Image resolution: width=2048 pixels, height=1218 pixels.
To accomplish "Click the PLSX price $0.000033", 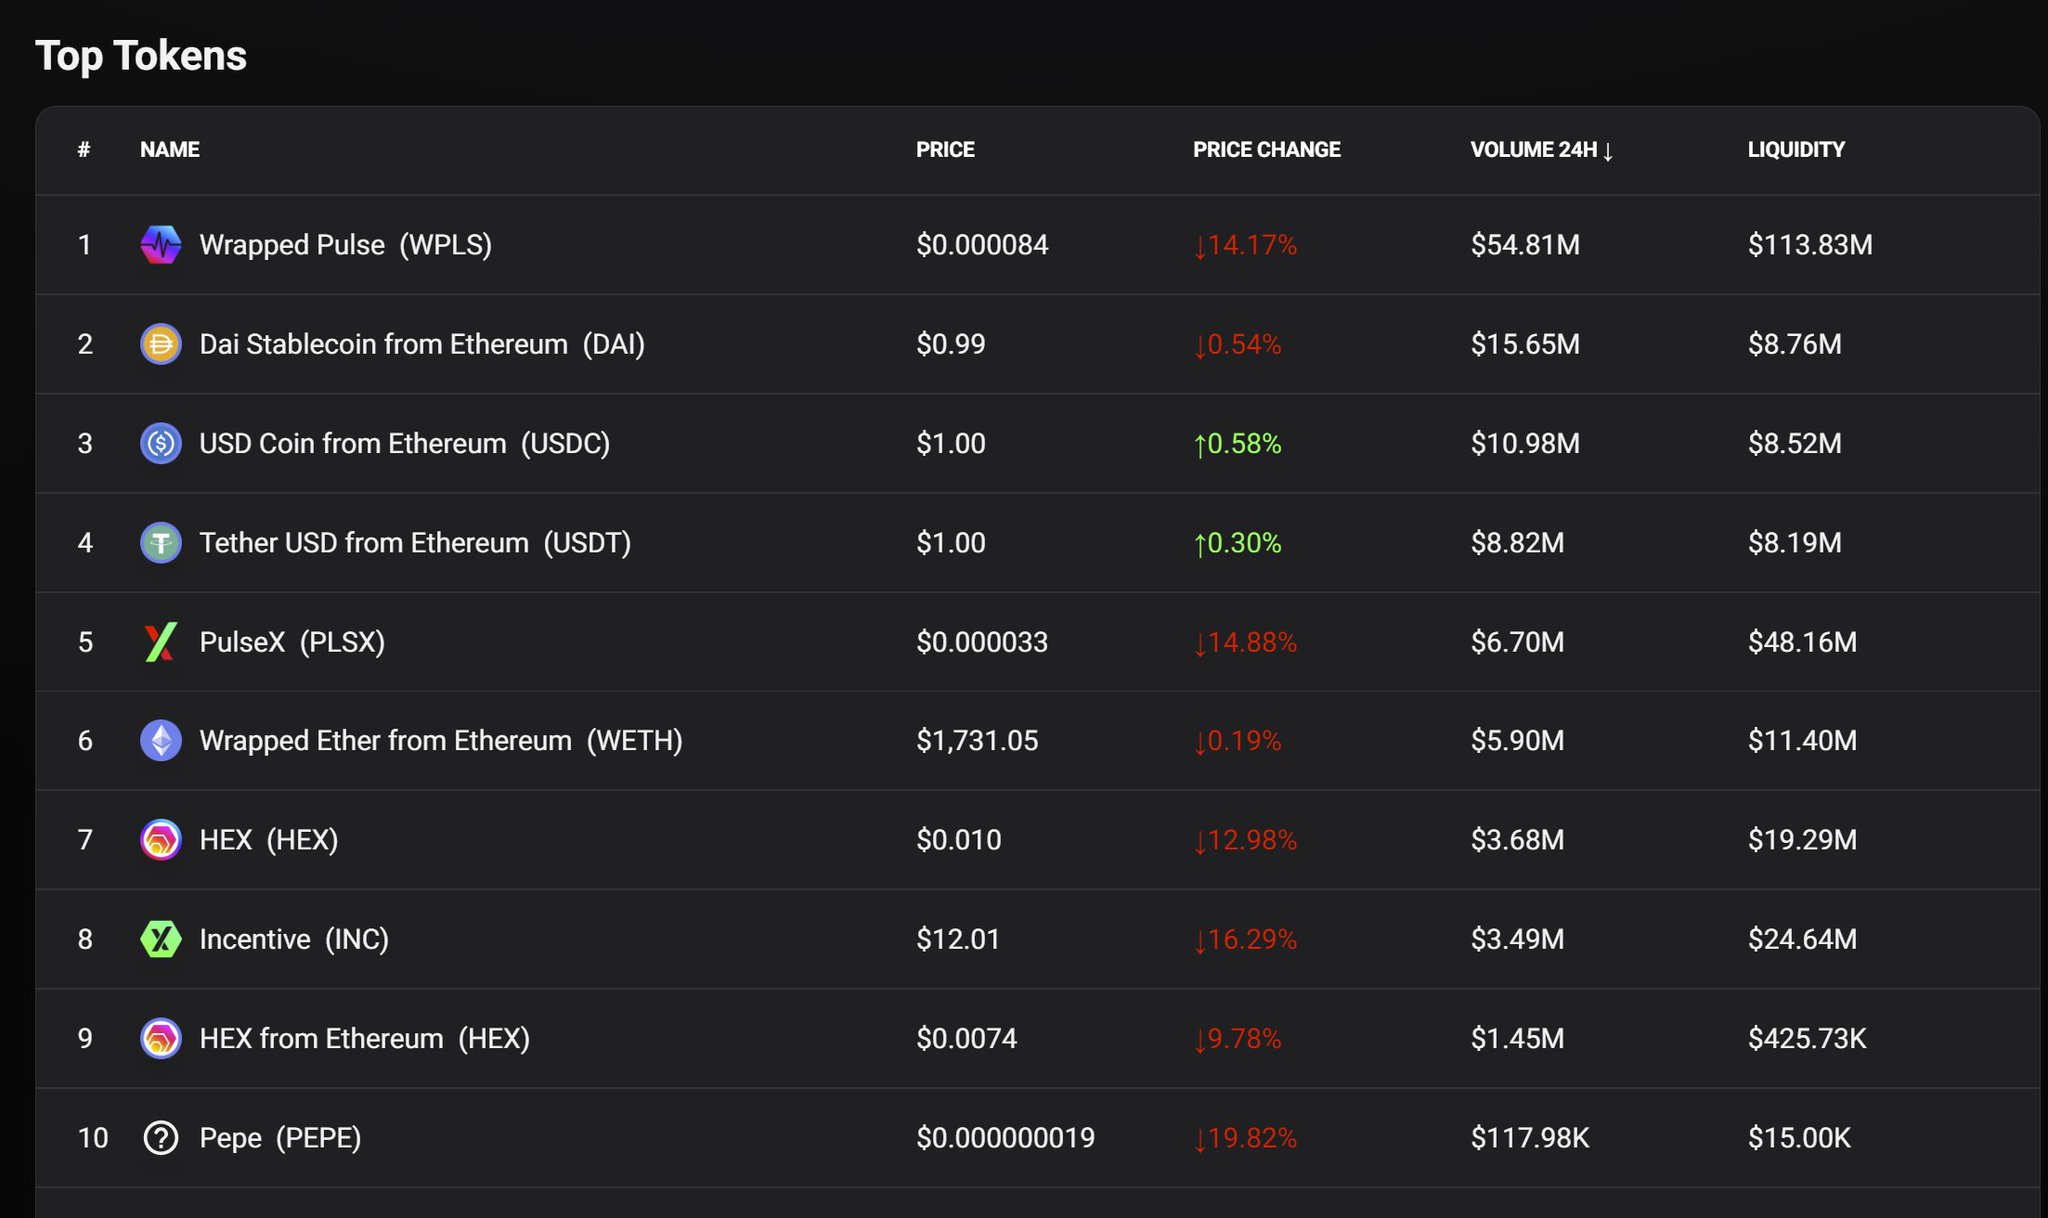I will coord(982,642).
